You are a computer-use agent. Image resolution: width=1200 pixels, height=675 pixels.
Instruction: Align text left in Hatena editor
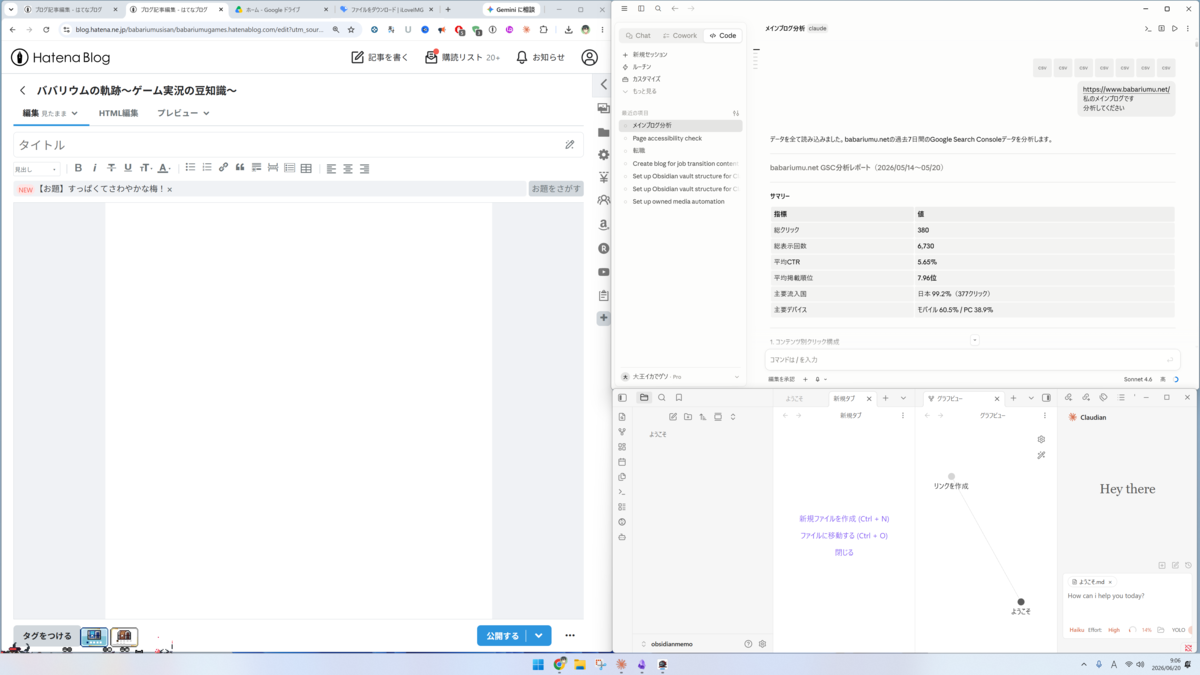pyautogui.click(x=331, y=168)
